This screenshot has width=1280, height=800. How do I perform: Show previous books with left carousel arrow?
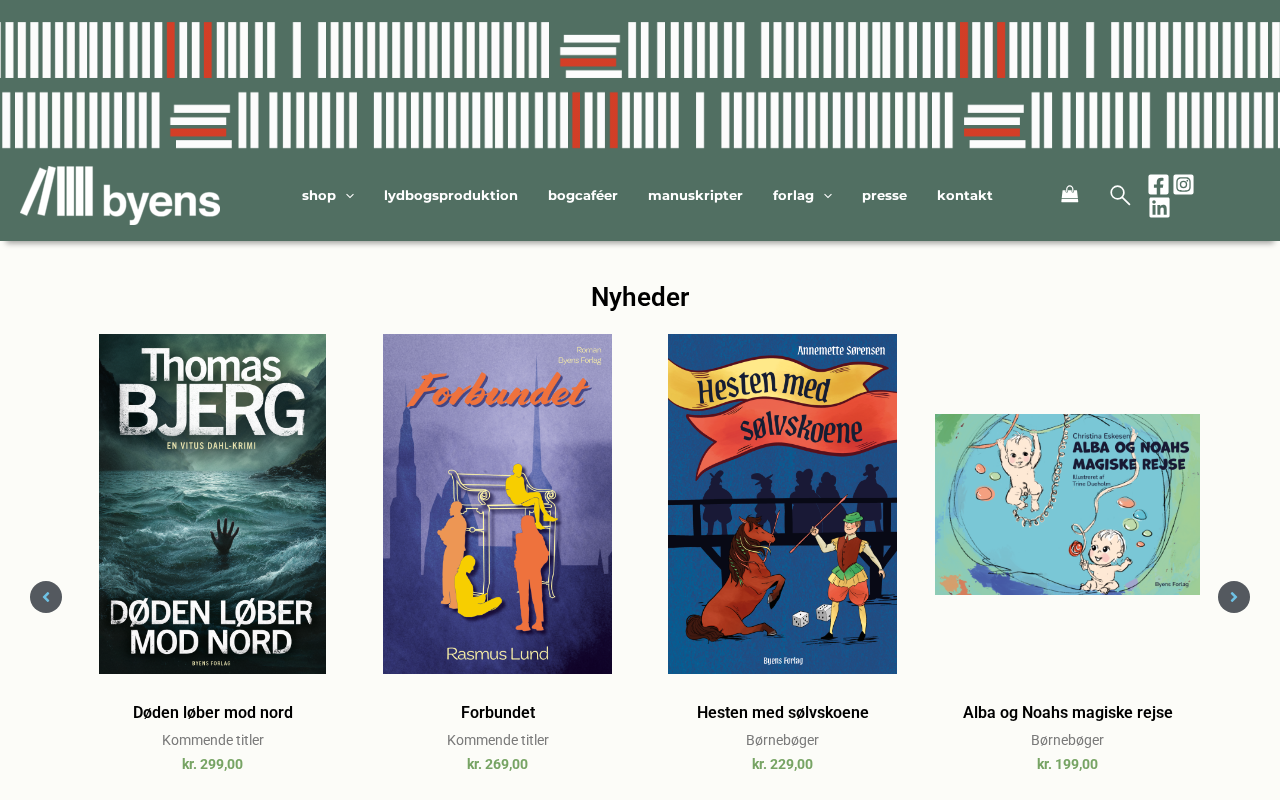tap(46, 597)
